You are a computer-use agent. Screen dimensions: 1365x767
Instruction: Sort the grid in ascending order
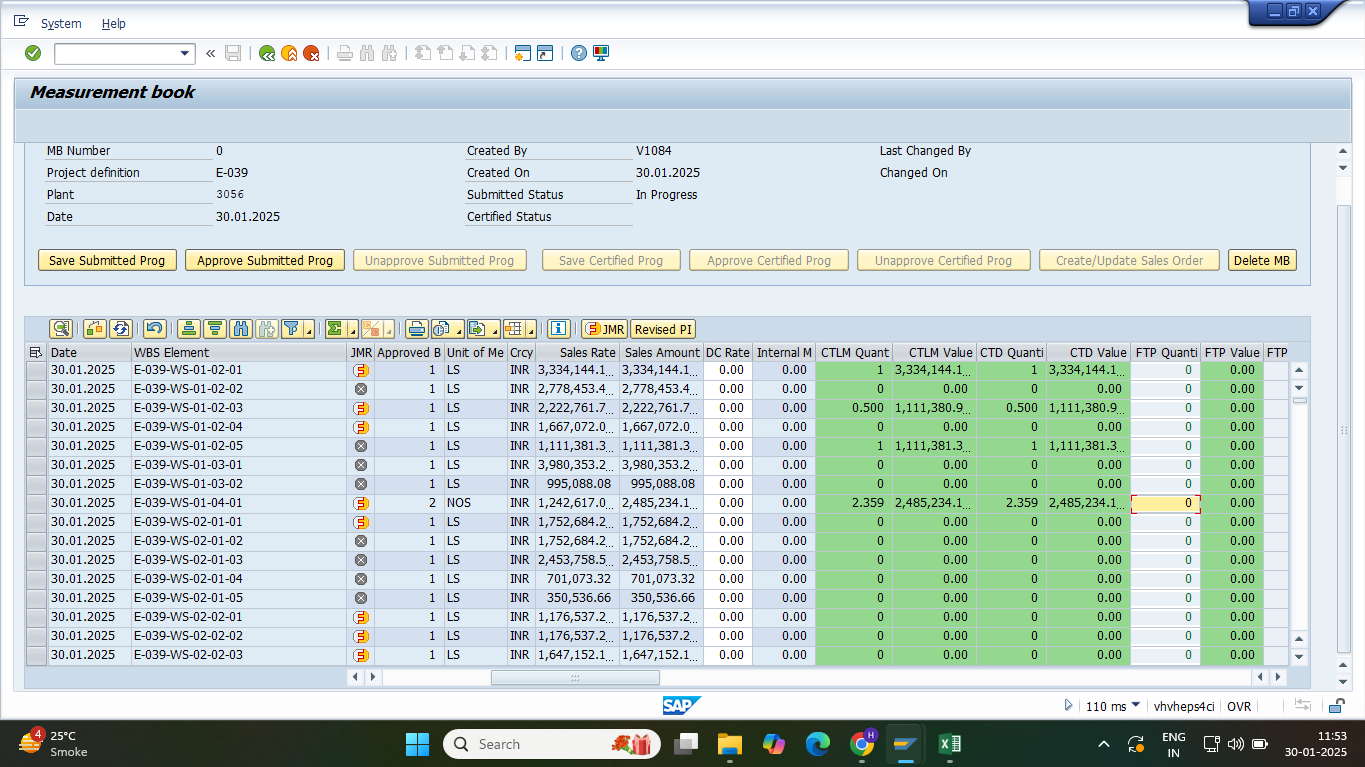188,329
